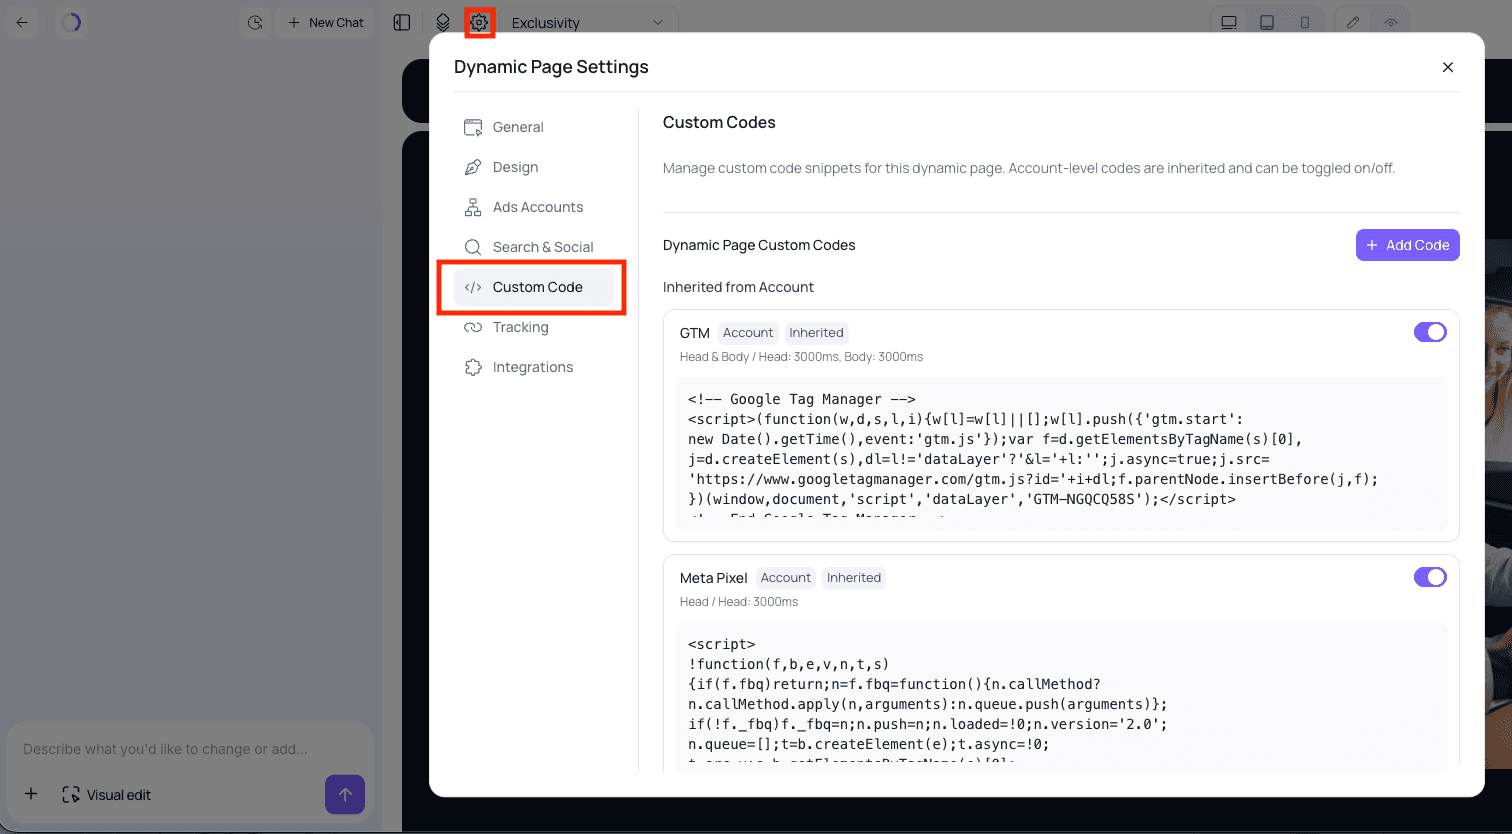Click the Meta Pixel Inherited badge
Screen dimensions: 1512x834
click(854, 578)
